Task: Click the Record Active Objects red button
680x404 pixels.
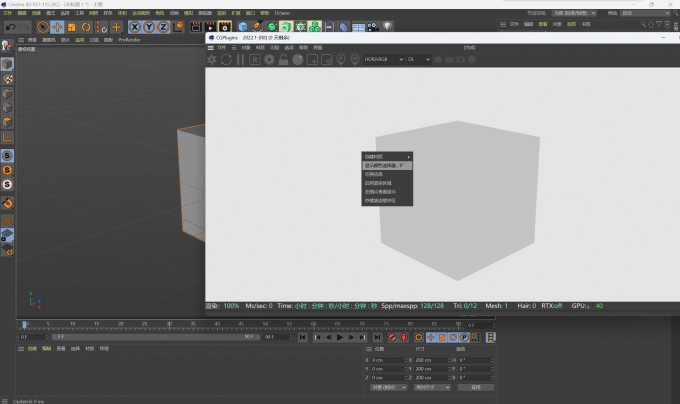Action: tap(392, 337)
